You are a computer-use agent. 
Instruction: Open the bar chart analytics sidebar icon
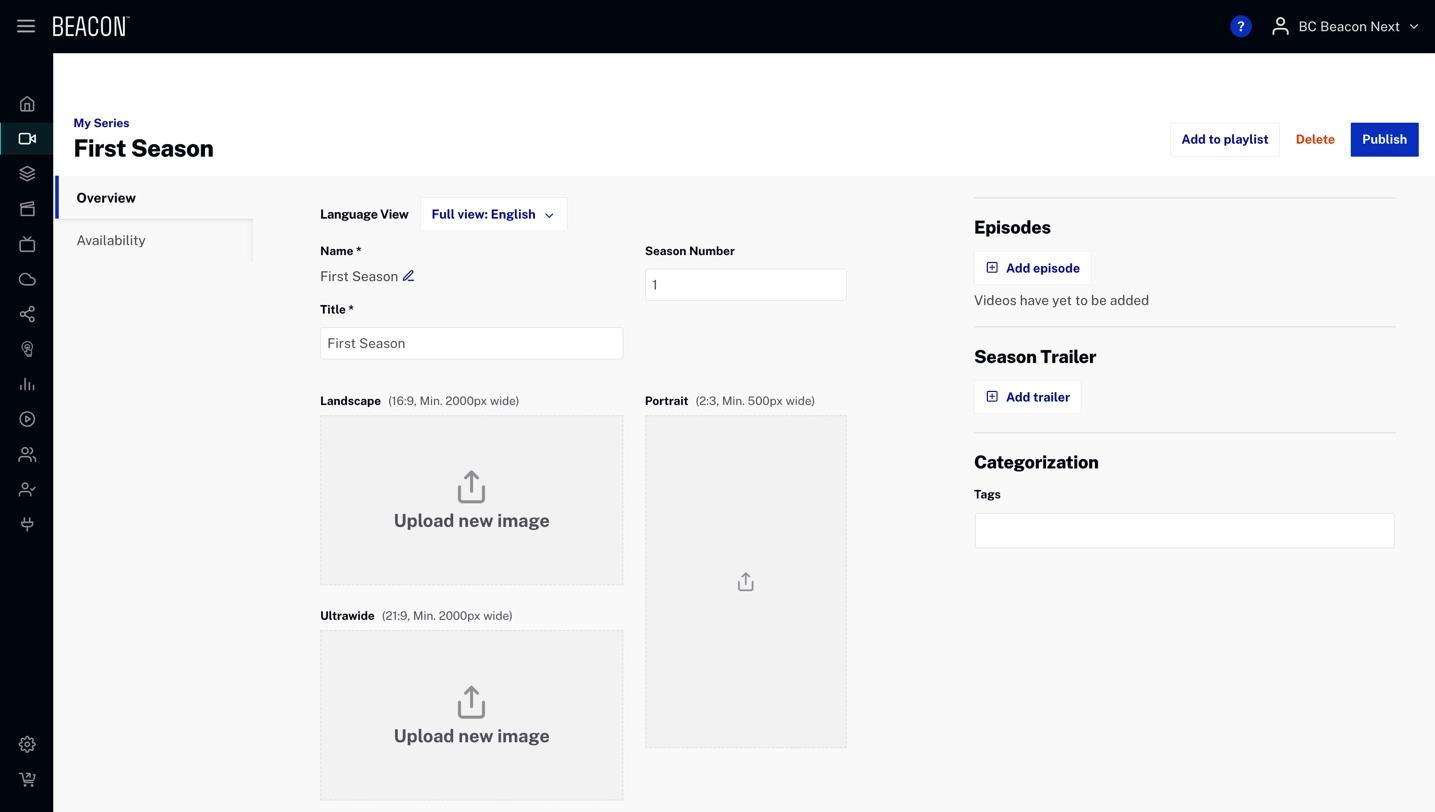(x=27, y=384)
